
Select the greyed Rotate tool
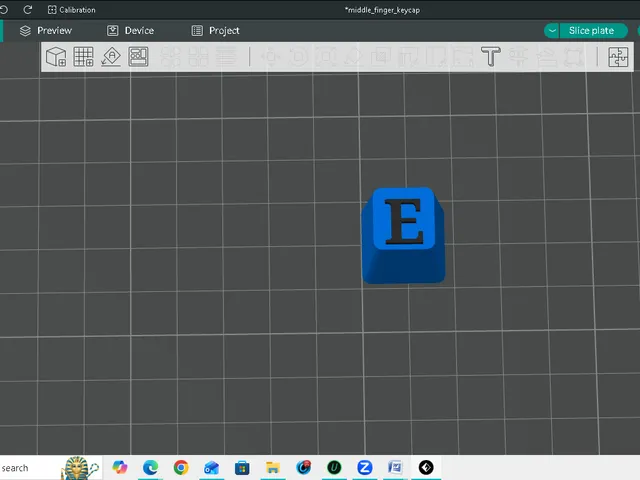(x=298, y=57)
